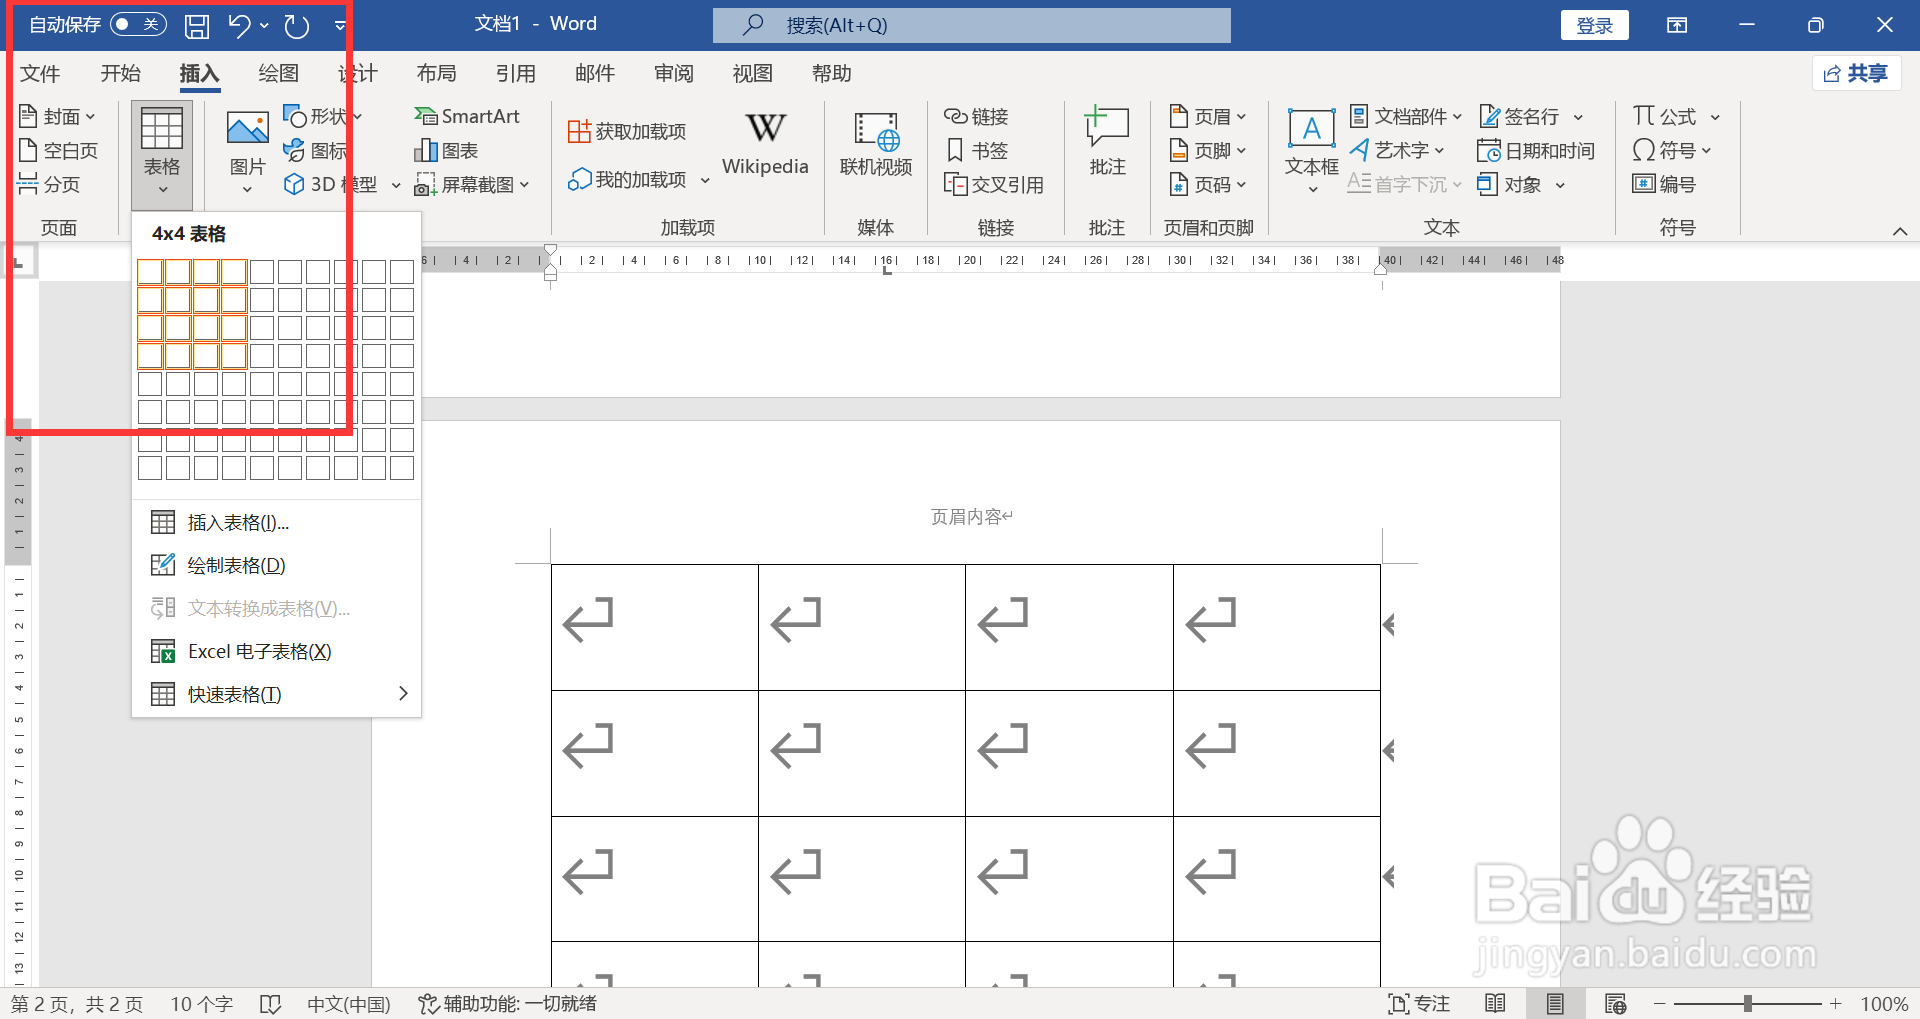Switch to the 帮助 tab
This screenshot has height=1019, width=1920.
[x=831, y=73]
